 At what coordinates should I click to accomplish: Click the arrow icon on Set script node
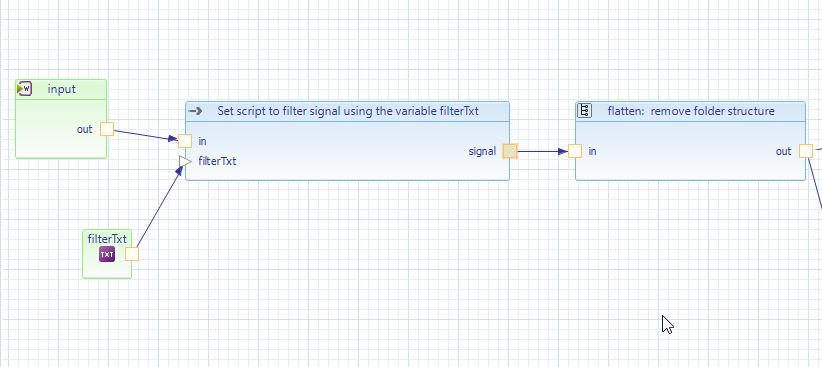196,111
